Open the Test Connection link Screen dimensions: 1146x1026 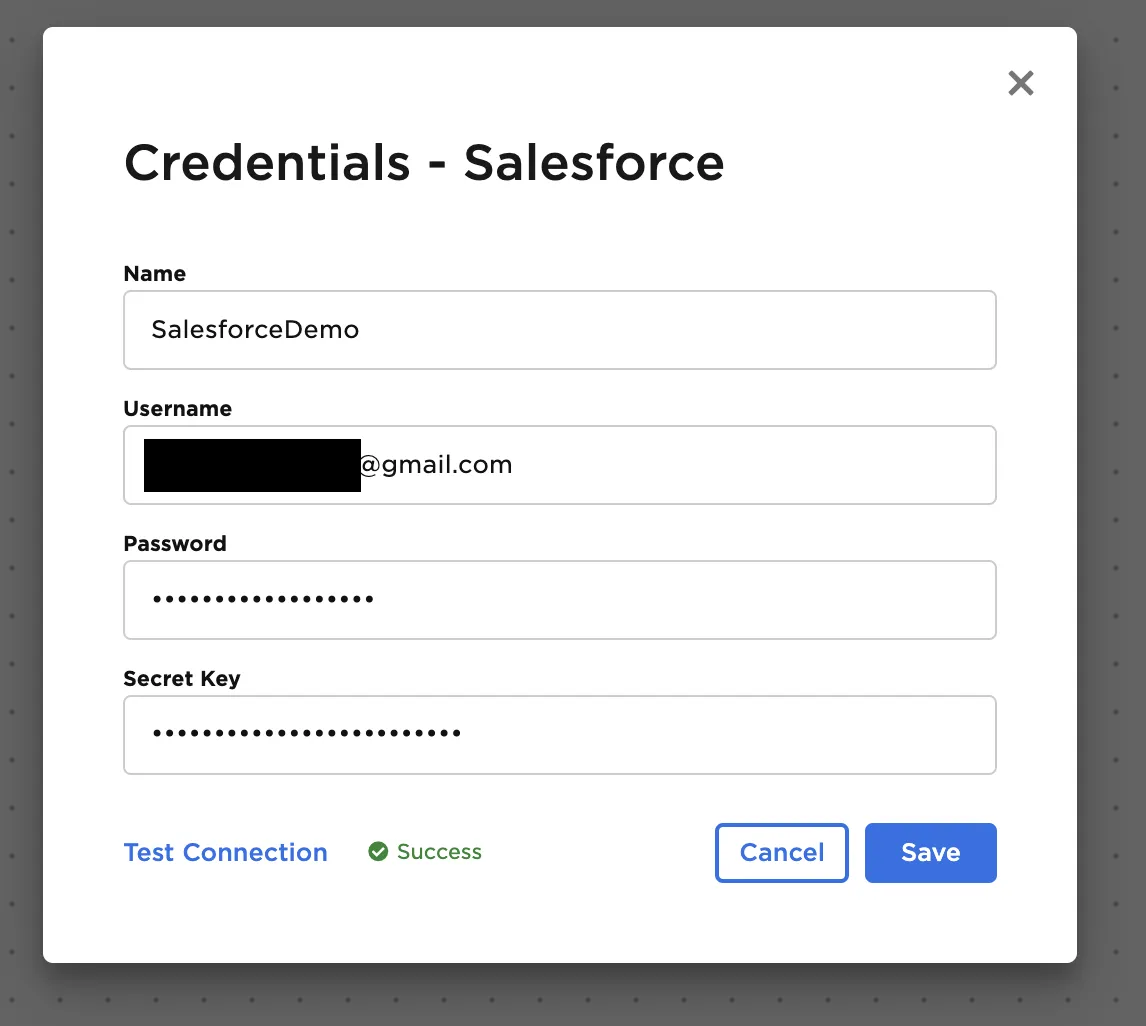225,852
